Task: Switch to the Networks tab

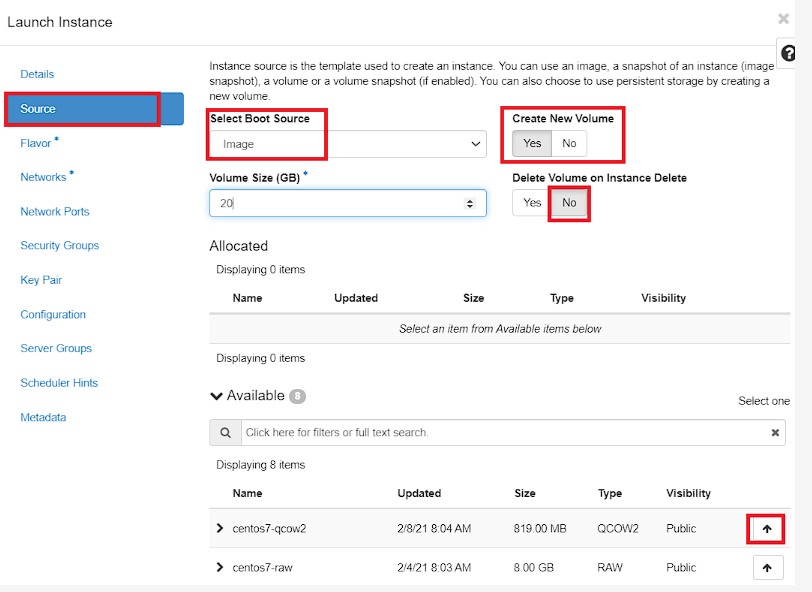Action: click(44, 177)
